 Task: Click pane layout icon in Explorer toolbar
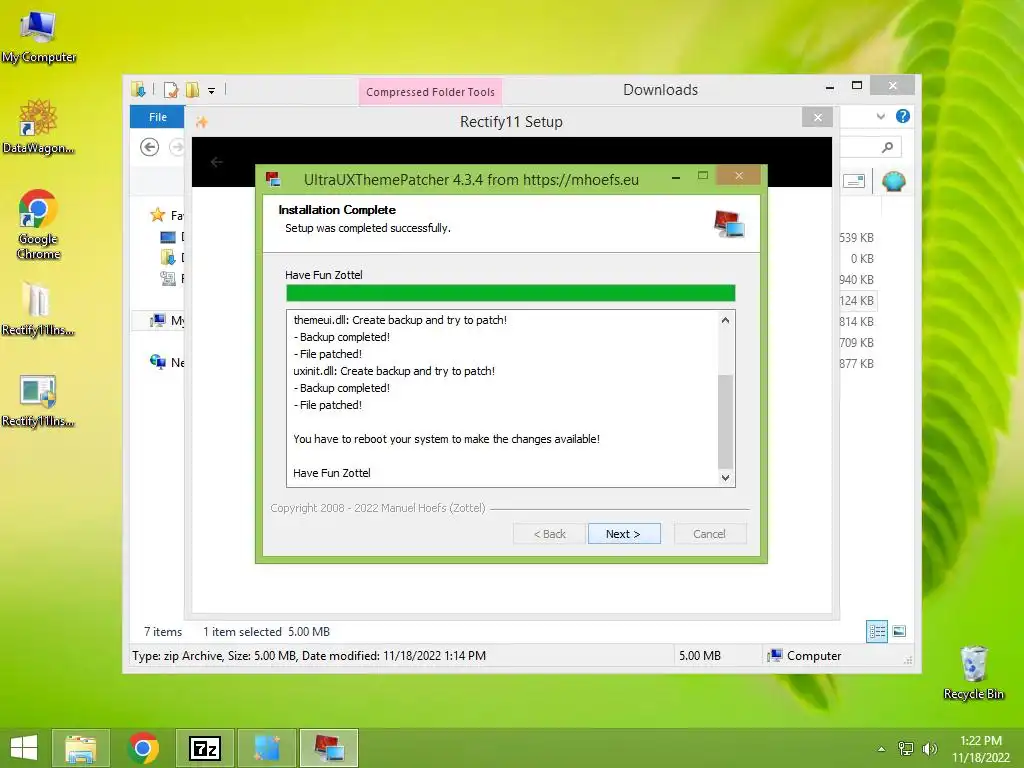point(854,181)
